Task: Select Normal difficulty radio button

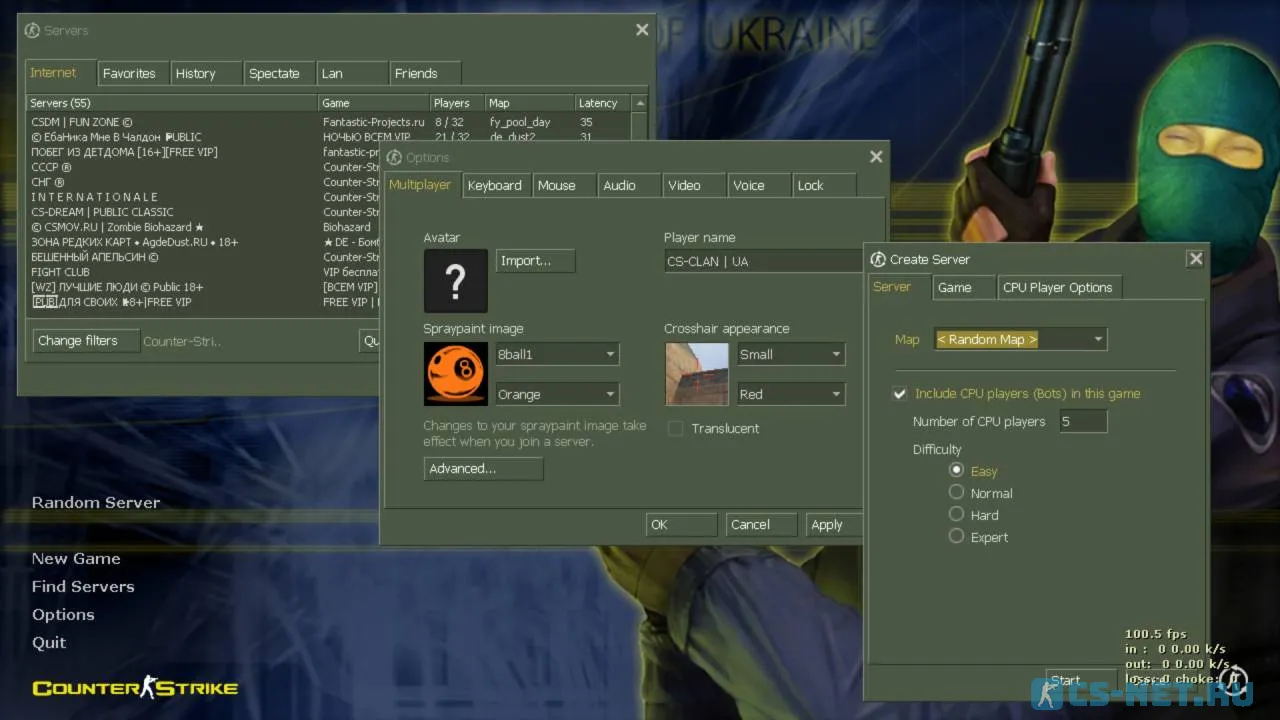Action: point(957,492)
